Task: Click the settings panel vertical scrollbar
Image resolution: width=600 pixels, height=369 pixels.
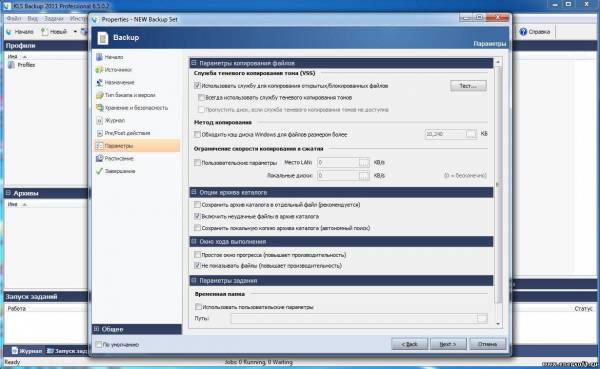Action: click(x=498, y=184)
